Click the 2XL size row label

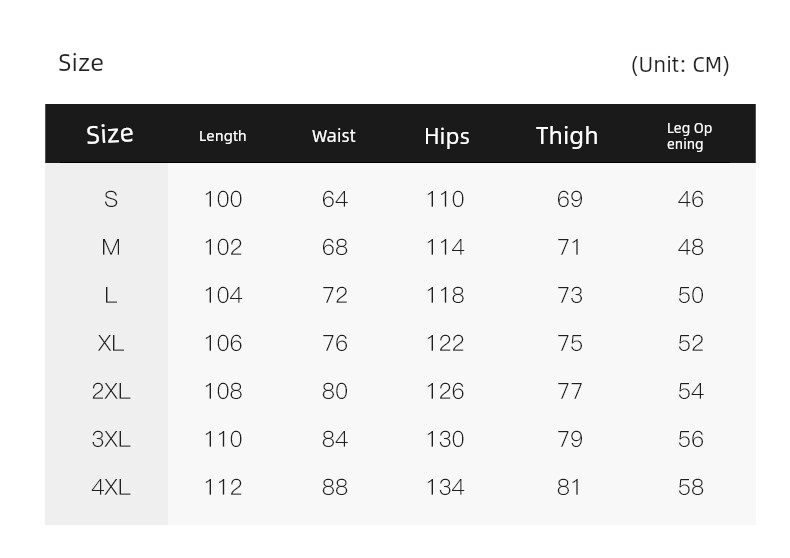pos(111,391)
